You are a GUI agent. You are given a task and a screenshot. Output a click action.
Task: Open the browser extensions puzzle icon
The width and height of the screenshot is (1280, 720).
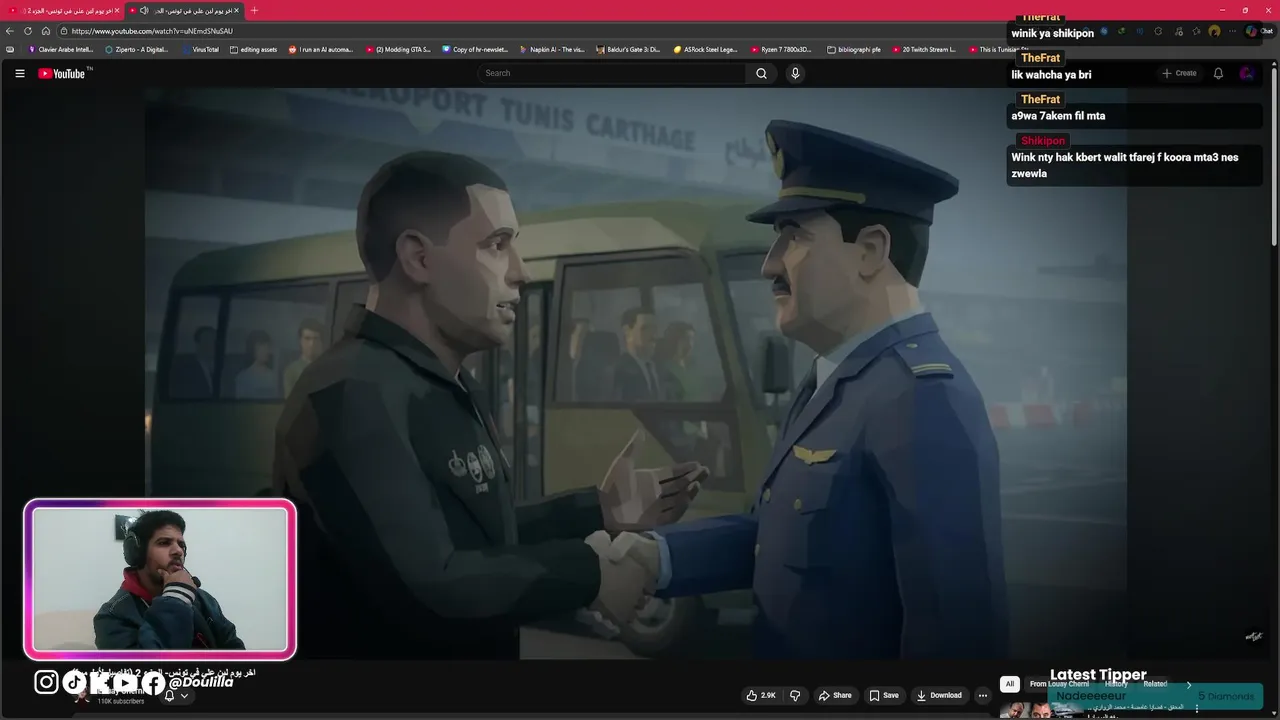click(1158, 31)
